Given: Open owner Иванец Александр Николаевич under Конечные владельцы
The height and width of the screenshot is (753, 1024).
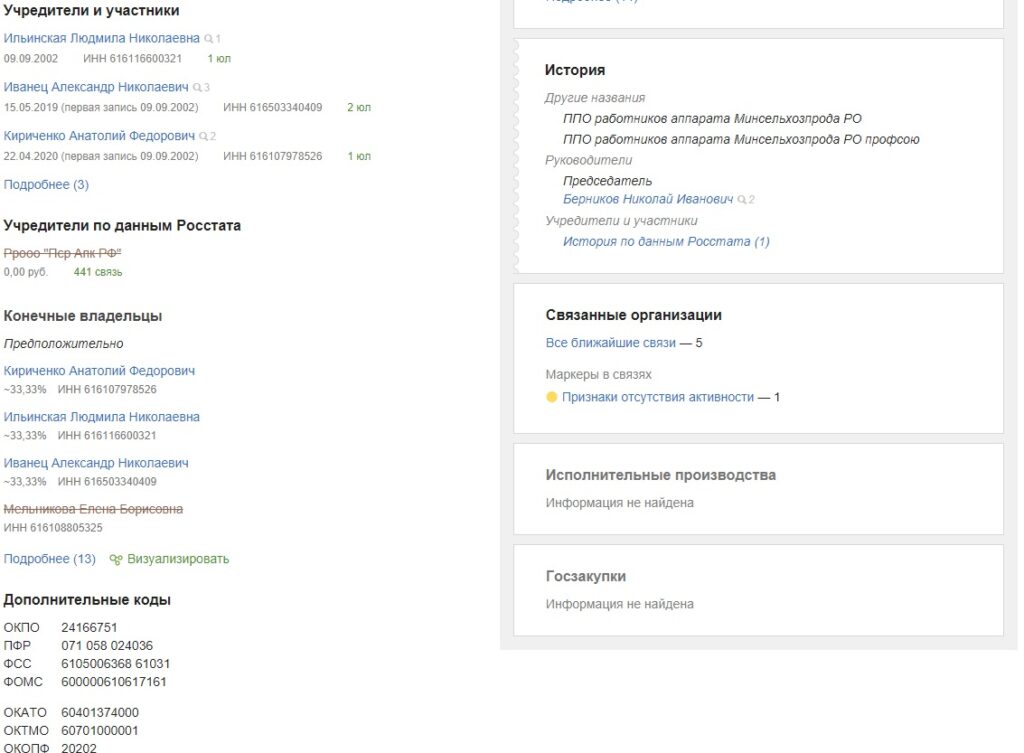Looking at the screenshot, I should [x=96, y=463].
